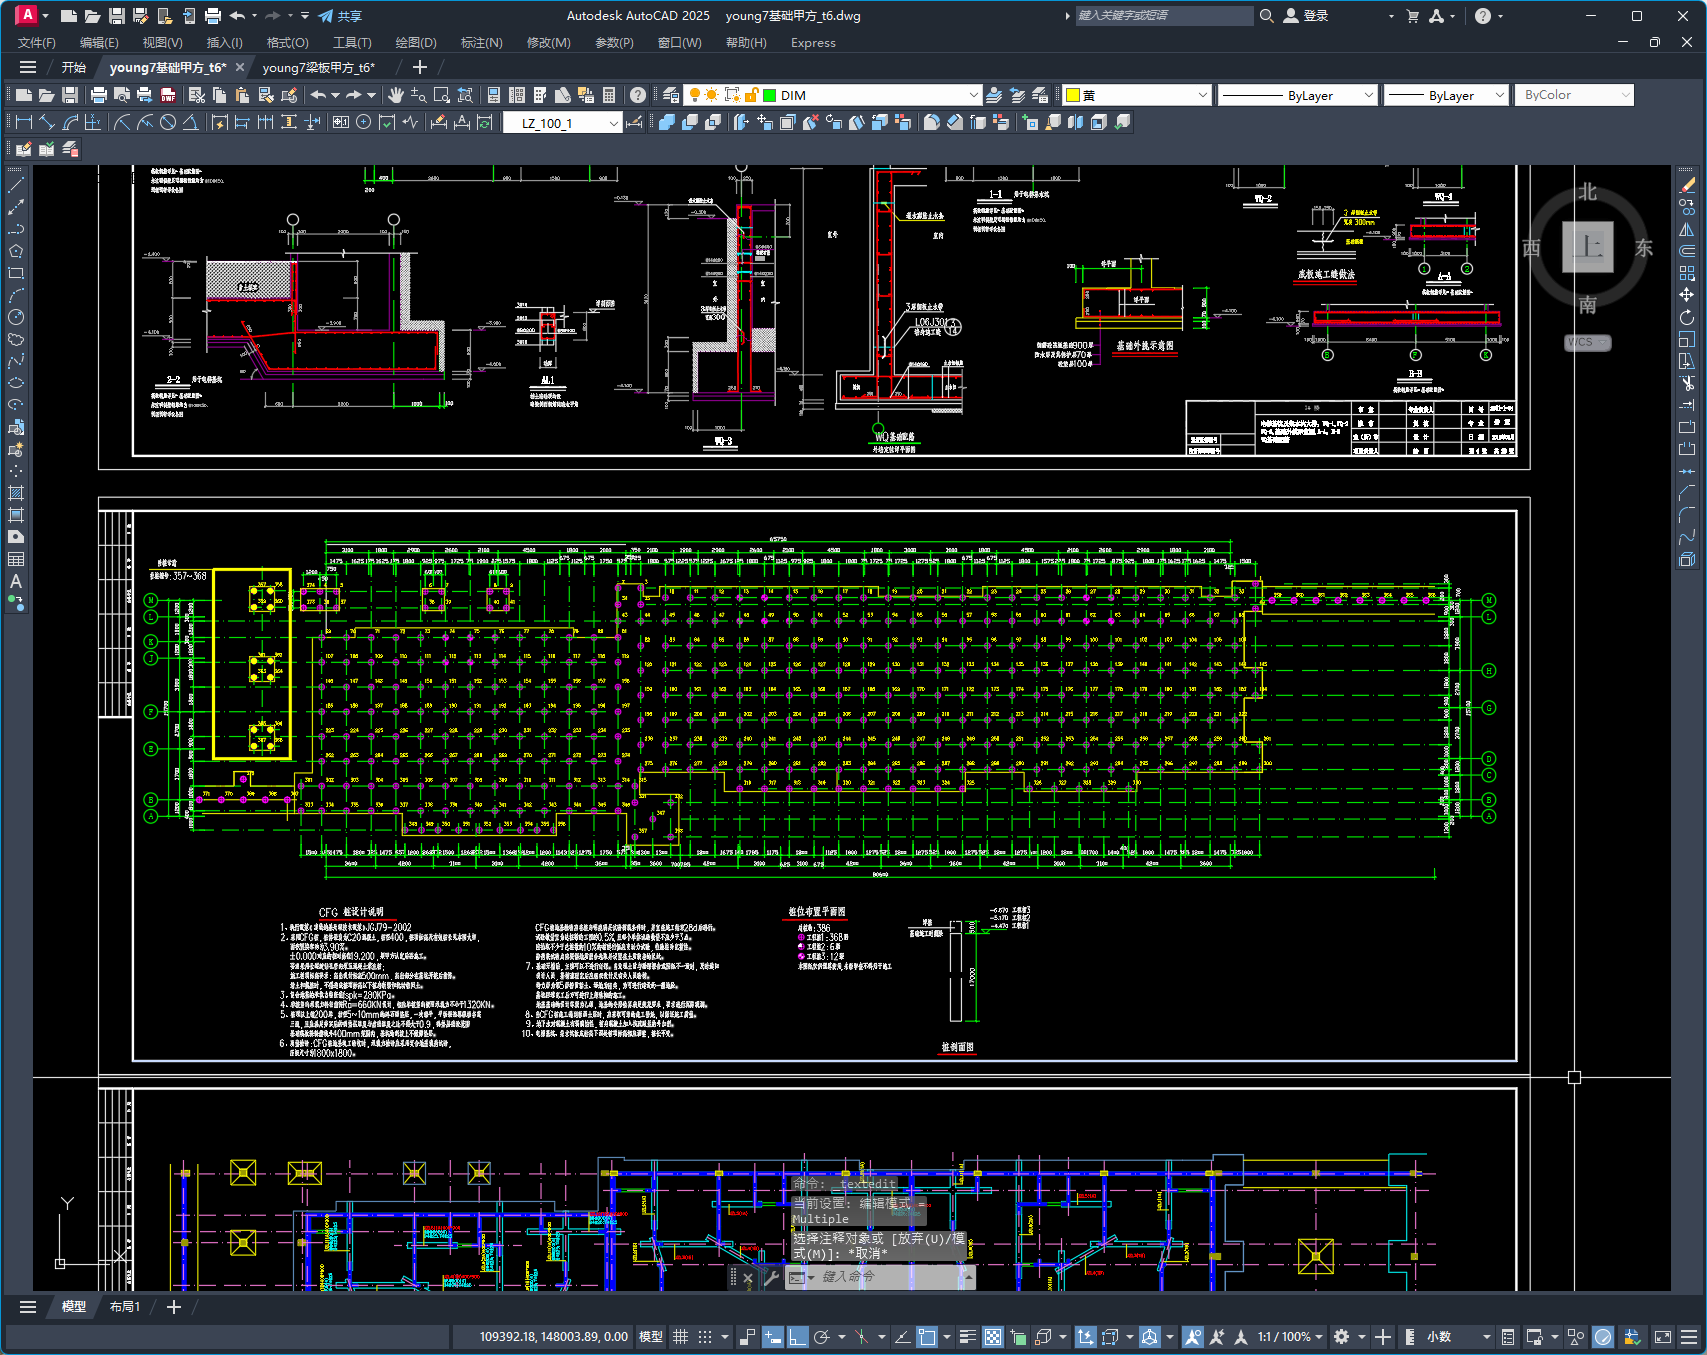Select the Hatch draw tool
Screen dimensions: 1707x1355
pos(16,493)
